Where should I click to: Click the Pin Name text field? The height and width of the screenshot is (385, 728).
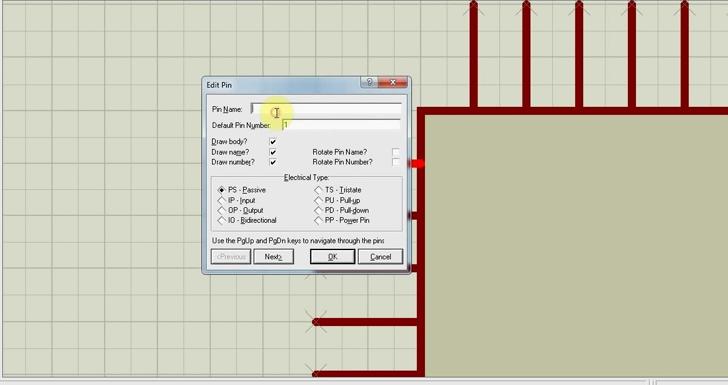(326, 109)
